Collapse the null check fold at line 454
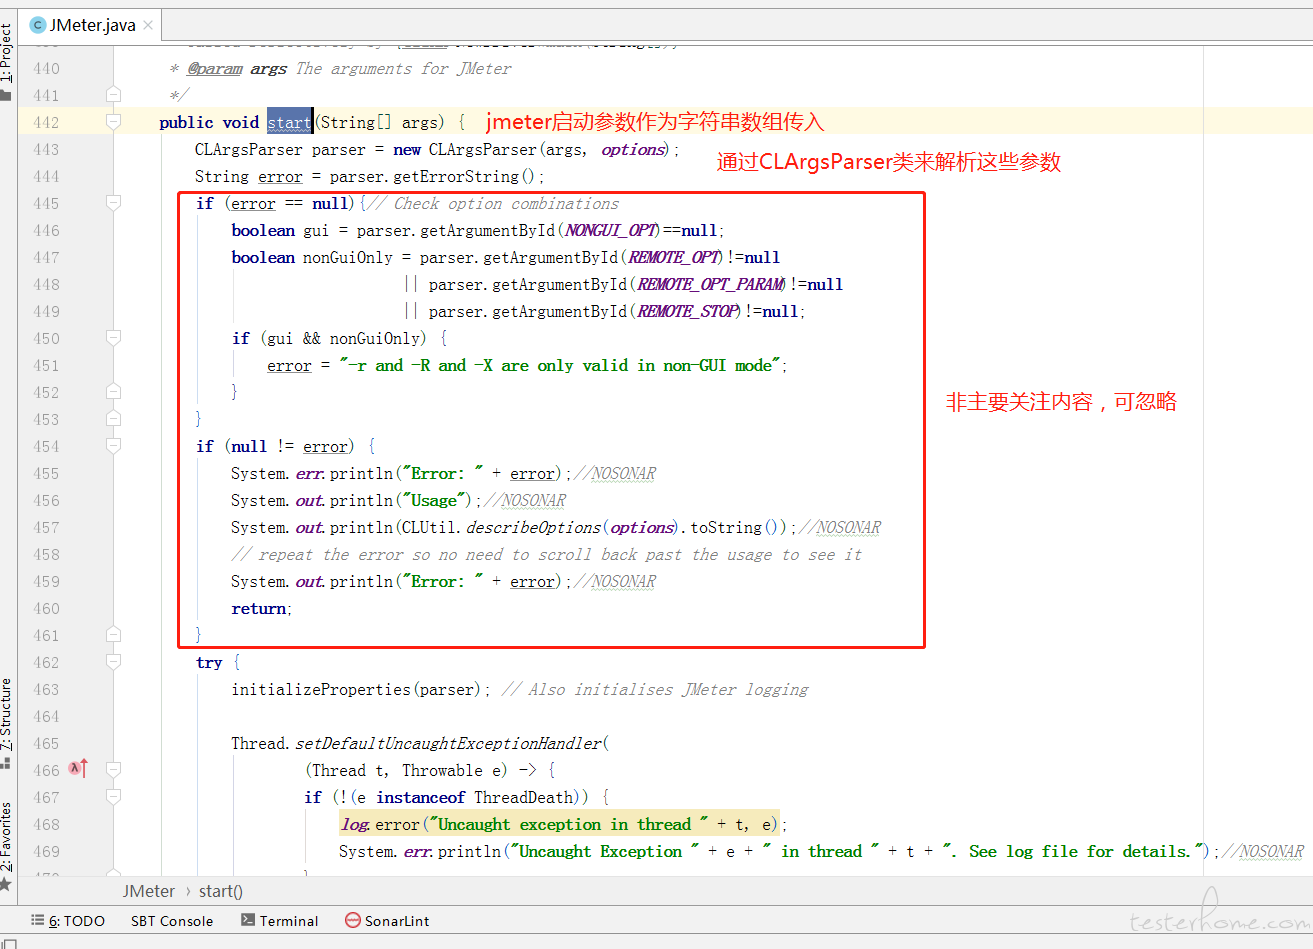Viewport: 1313px width, 949px height. click(113, 446)
